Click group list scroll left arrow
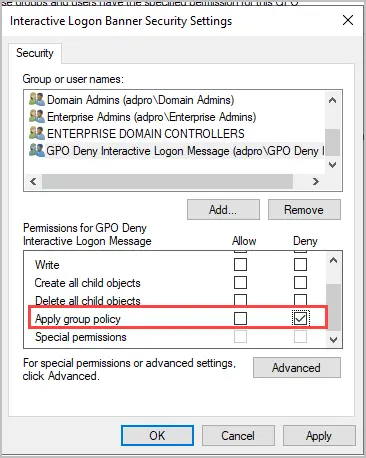The image size is (366, 458). pyautogui.click(x=33, y=182)
